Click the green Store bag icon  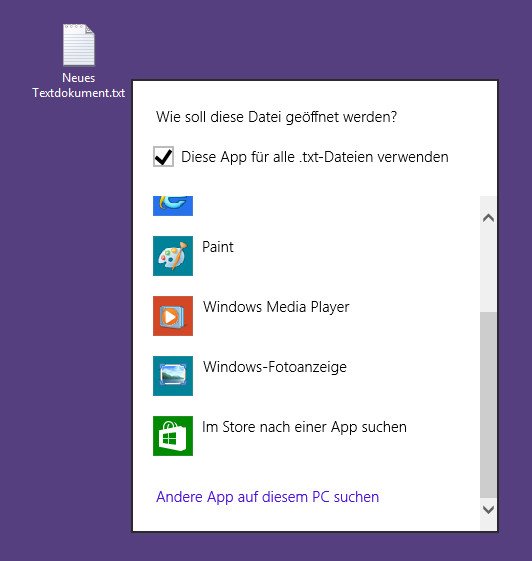[173, 436]
